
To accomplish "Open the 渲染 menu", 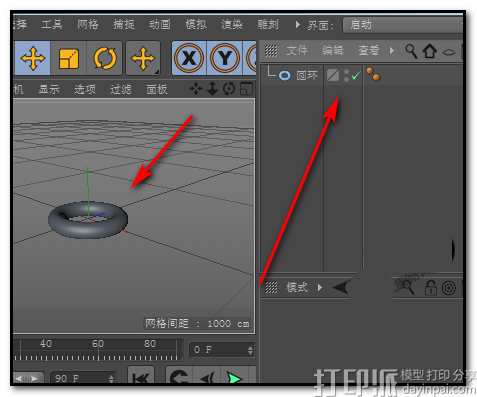I will (x=232, y=24).
